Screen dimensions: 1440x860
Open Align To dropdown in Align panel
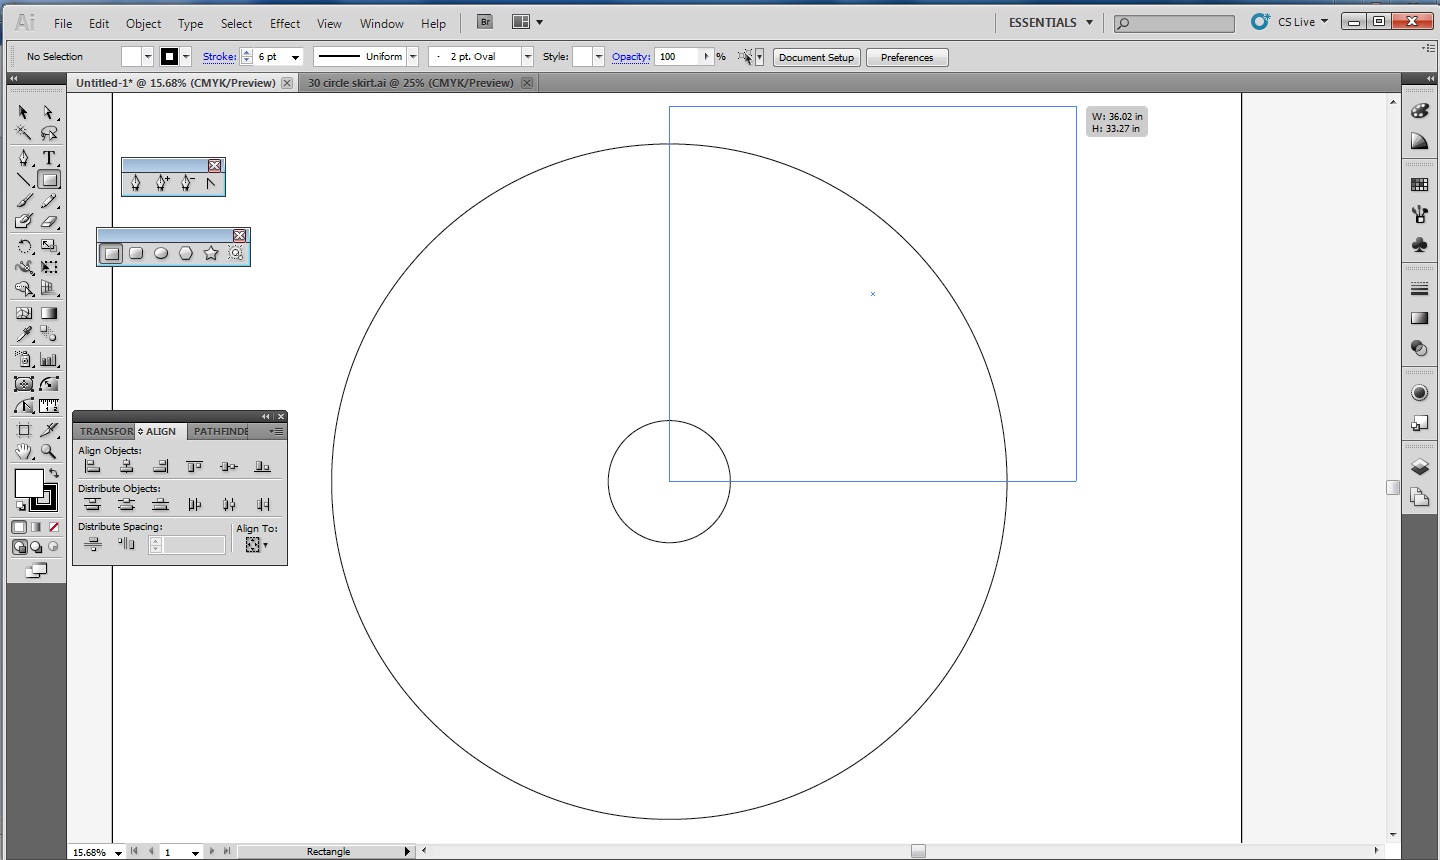257,545
